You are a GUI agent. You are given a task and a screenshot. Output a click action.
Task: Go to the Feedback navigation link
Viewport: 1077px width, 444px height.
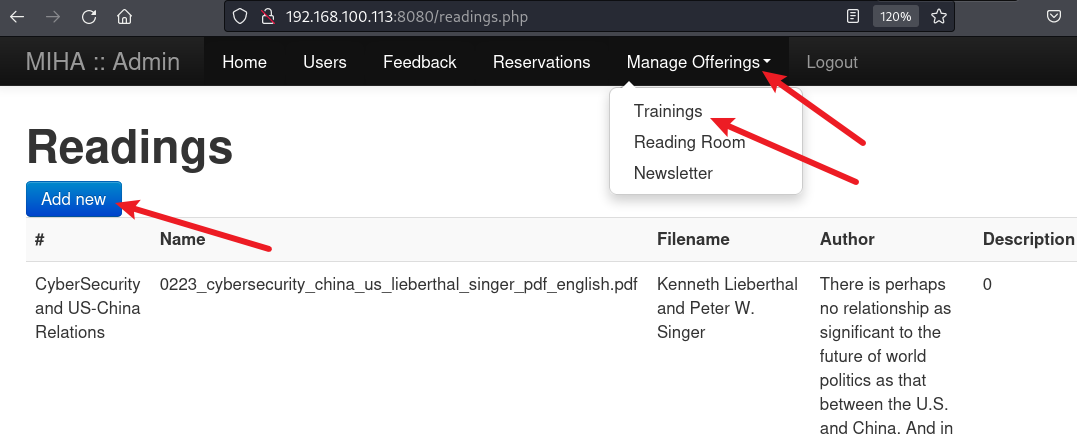click(419, 62)
